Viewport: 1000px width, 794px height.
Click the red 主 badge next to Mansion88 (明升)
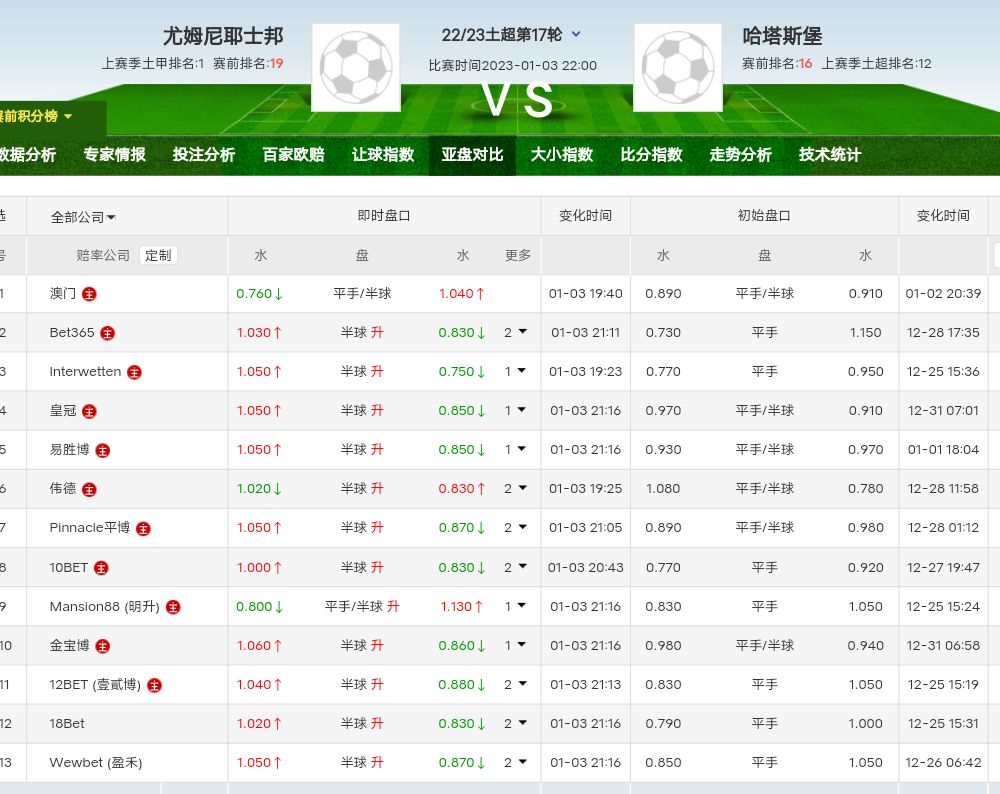(174, 607)
